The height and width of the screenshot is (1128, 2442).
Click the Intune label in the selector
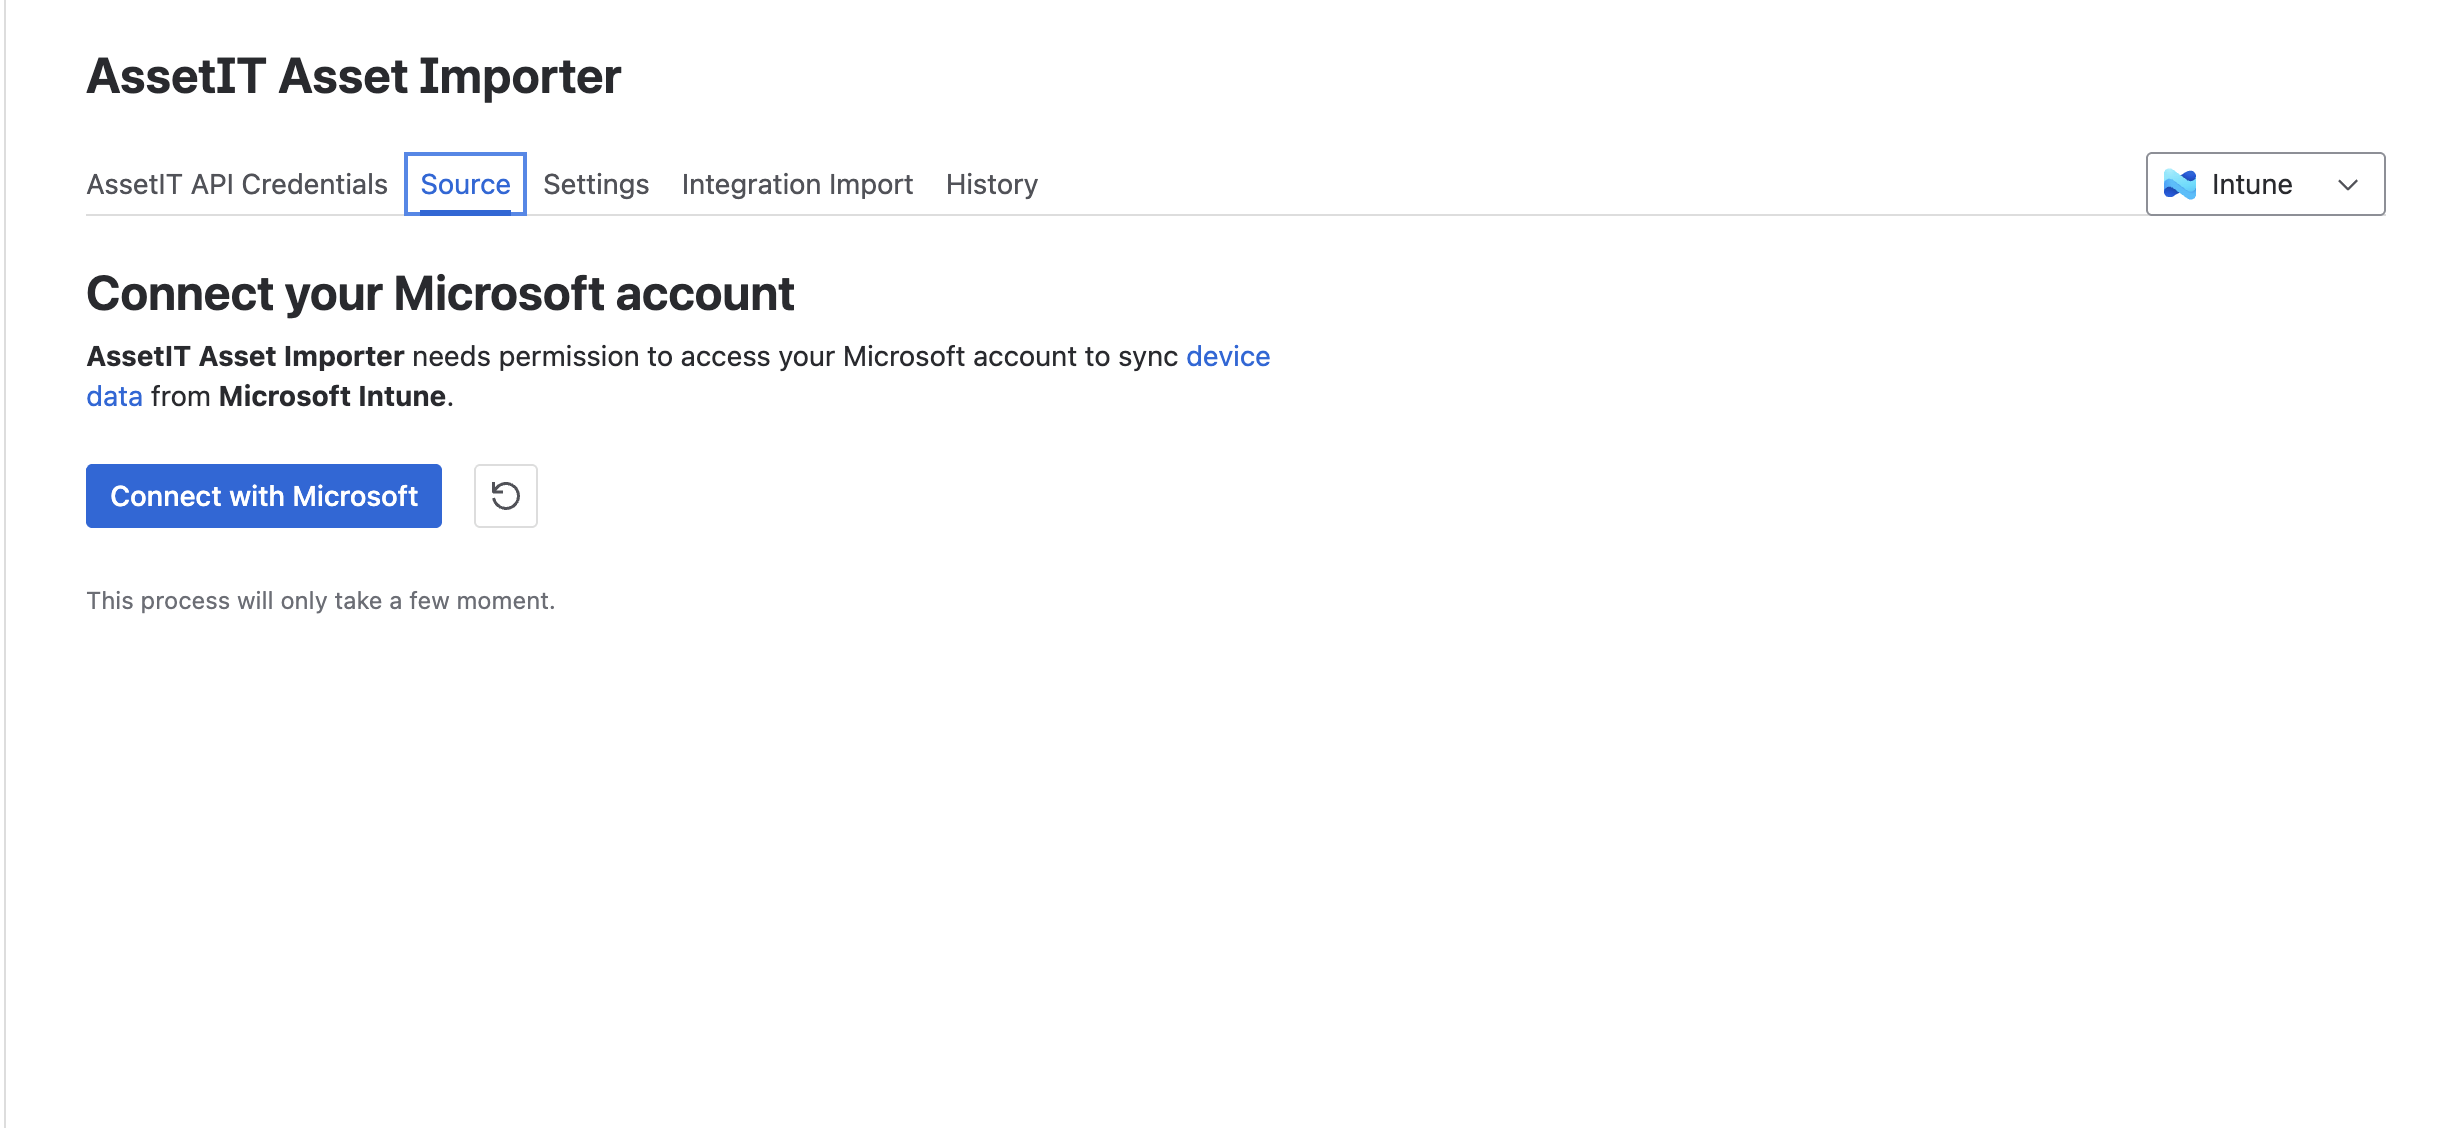(2251, 184)
